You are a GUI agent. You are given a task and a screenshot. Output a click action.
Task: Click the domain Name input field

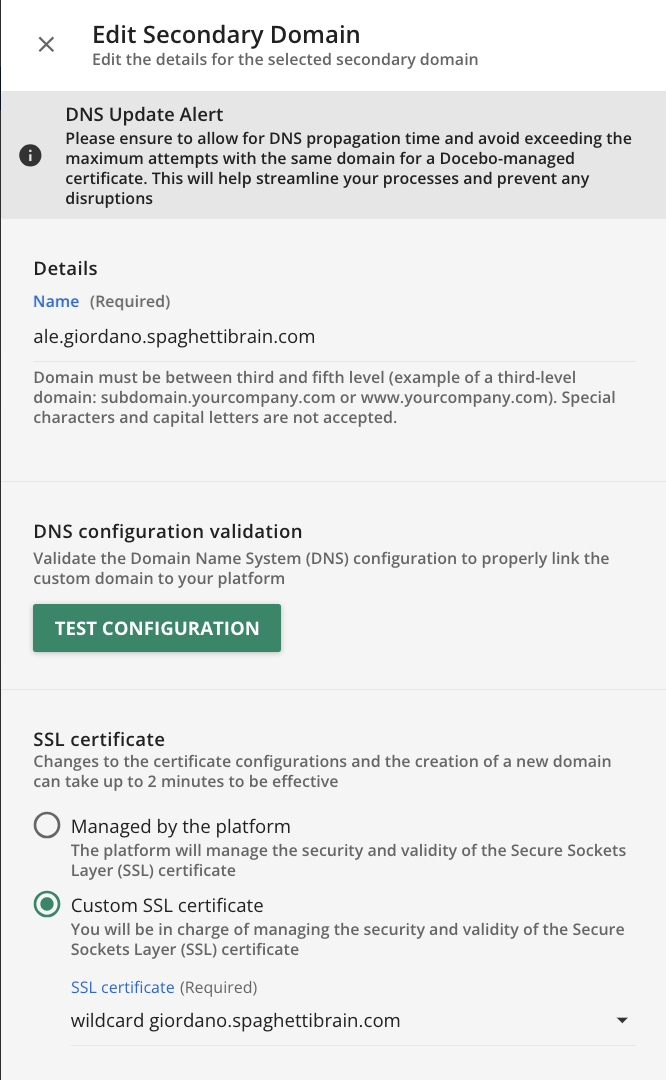point(334,337)
